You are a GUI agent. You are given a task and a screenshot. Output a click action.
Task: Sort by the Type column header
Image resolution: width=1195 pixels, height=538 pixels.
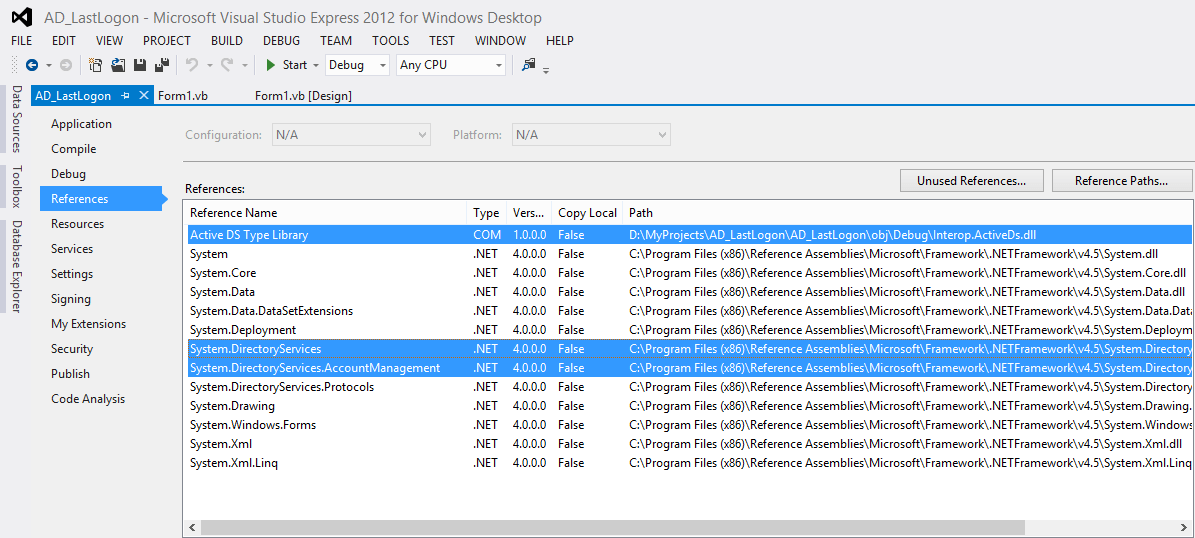486,213
